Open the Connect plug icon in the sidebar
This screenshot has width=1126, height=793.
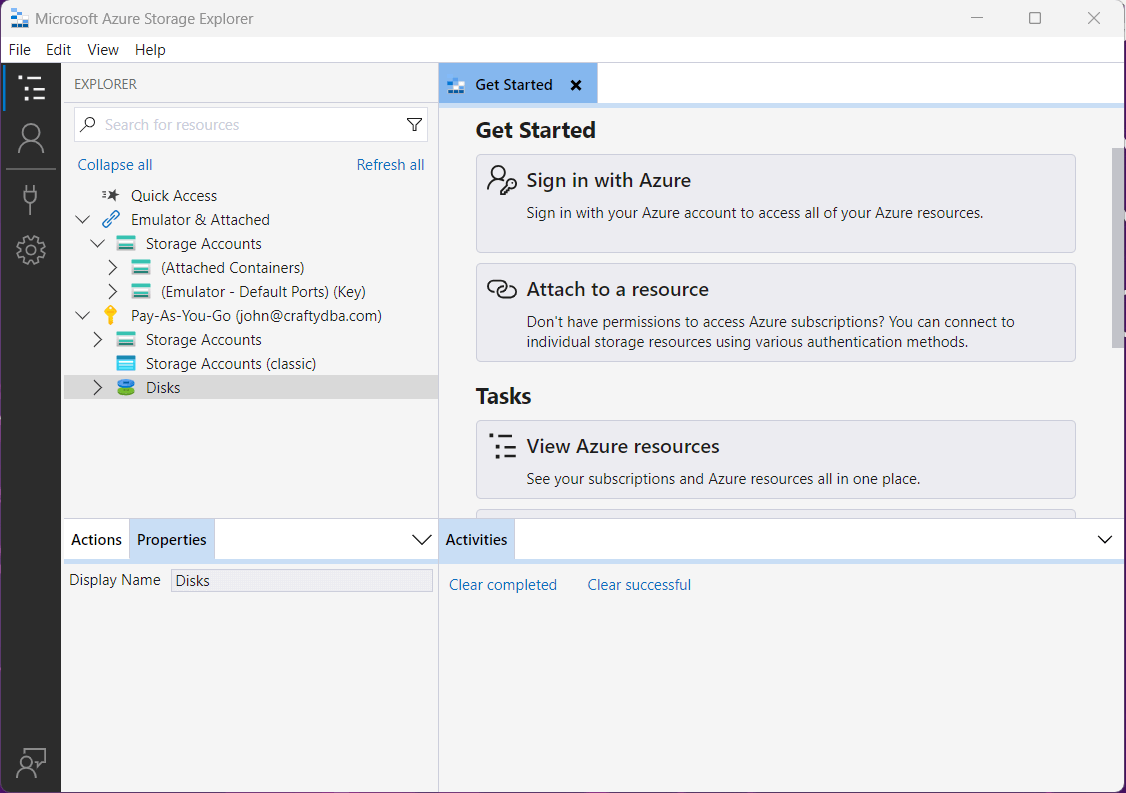coord(31,199)
